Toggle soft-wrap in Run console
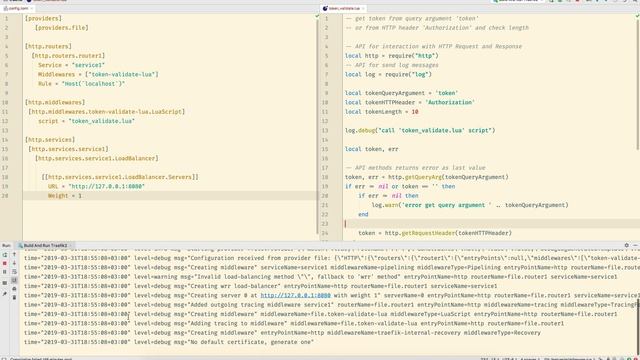 coord(14,272)
